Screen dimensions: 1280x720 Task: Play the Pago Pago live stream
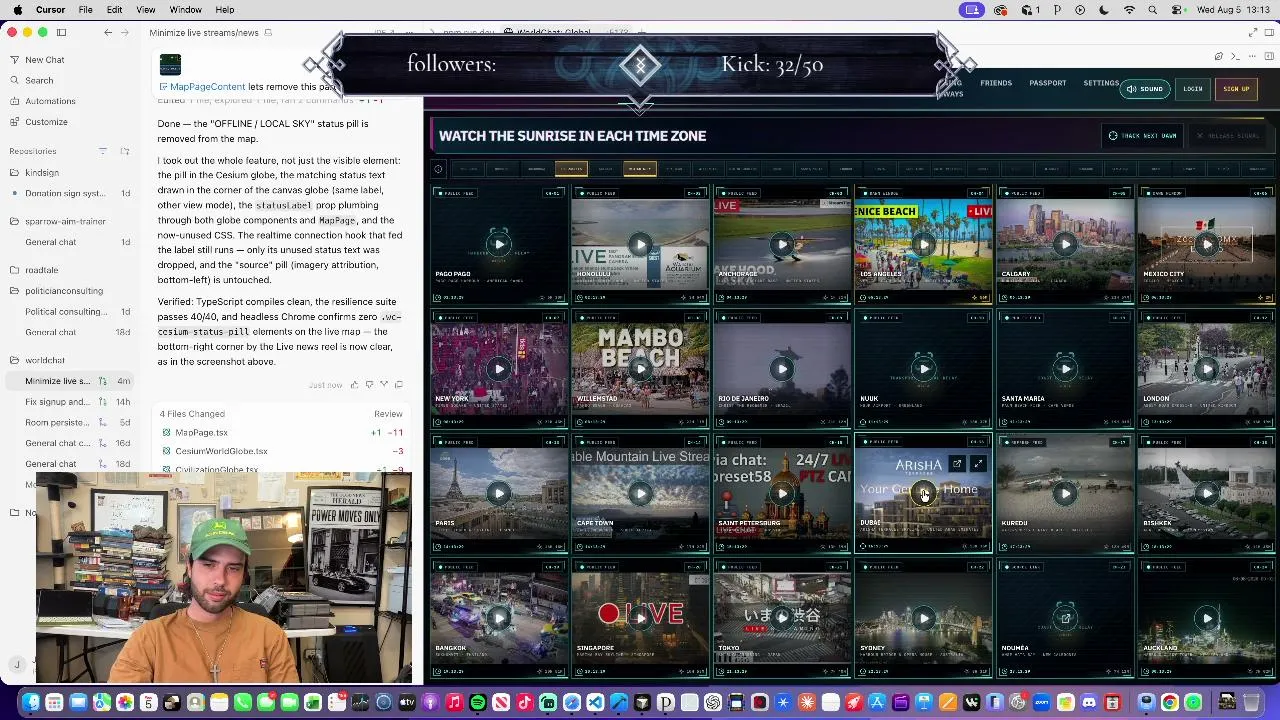click(x=498, y=244)
